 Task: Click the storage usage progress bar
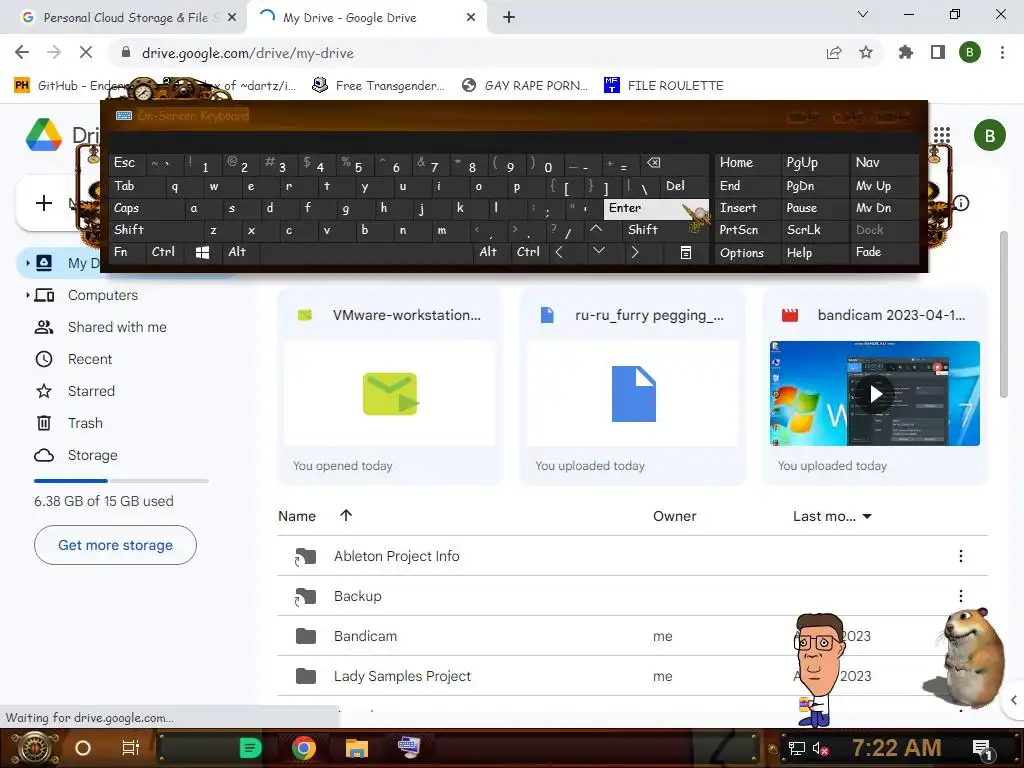click(121, 481)
